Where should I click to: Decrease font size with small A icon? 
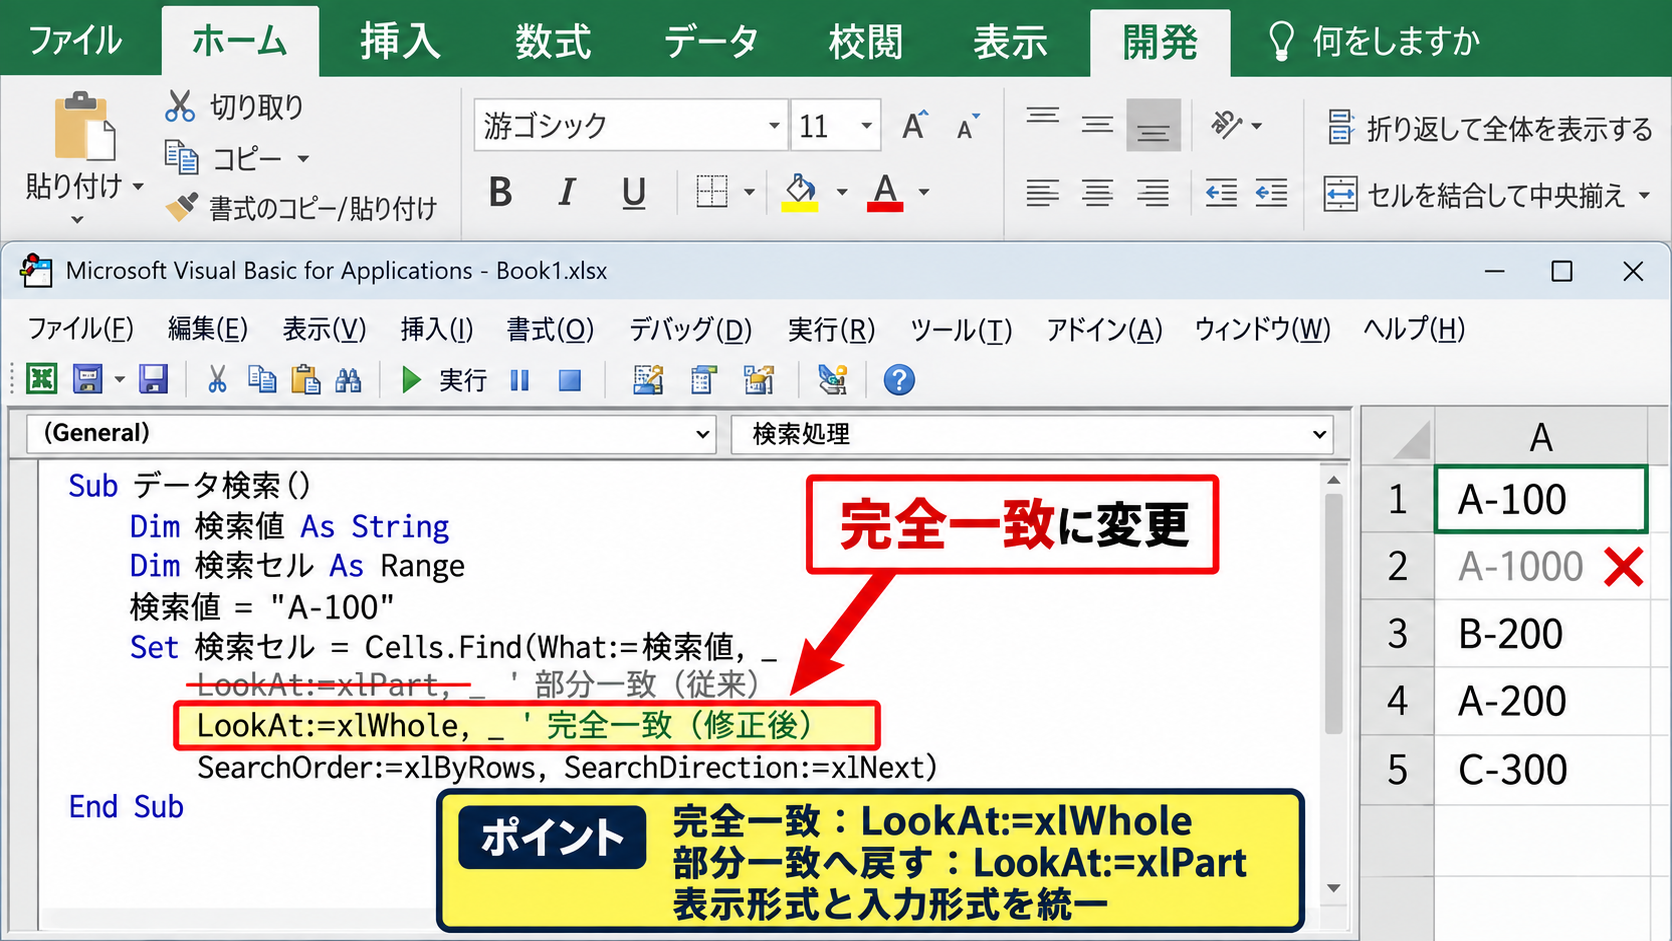coord(967,127)
